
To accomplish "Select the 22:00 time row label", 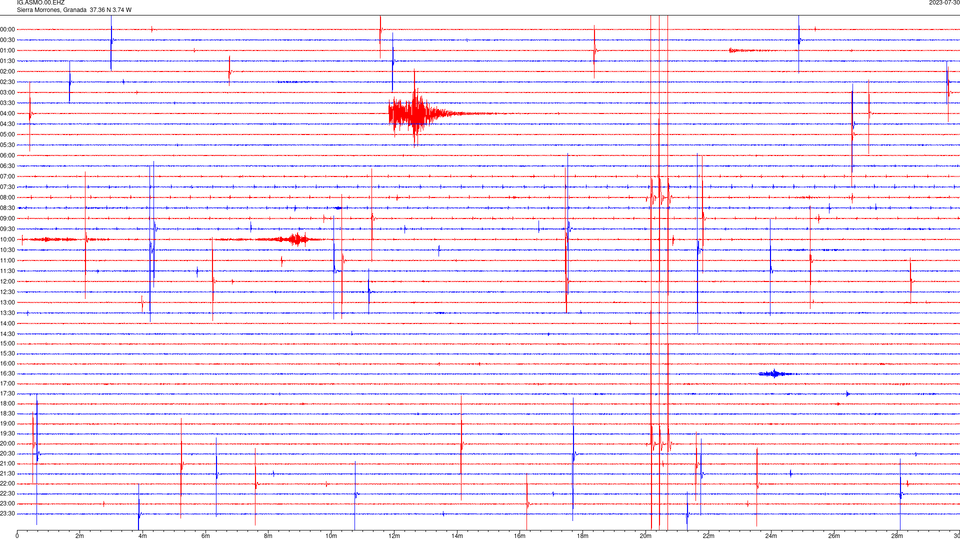I will click(8, 483).
